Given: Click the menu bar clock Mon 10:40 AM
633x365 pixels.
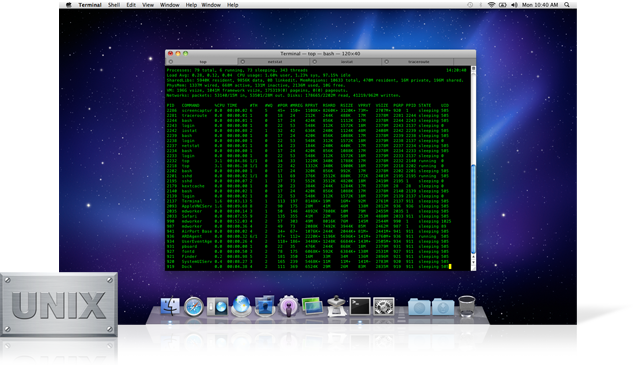Looking at the screenshot, I should (540, 5).
